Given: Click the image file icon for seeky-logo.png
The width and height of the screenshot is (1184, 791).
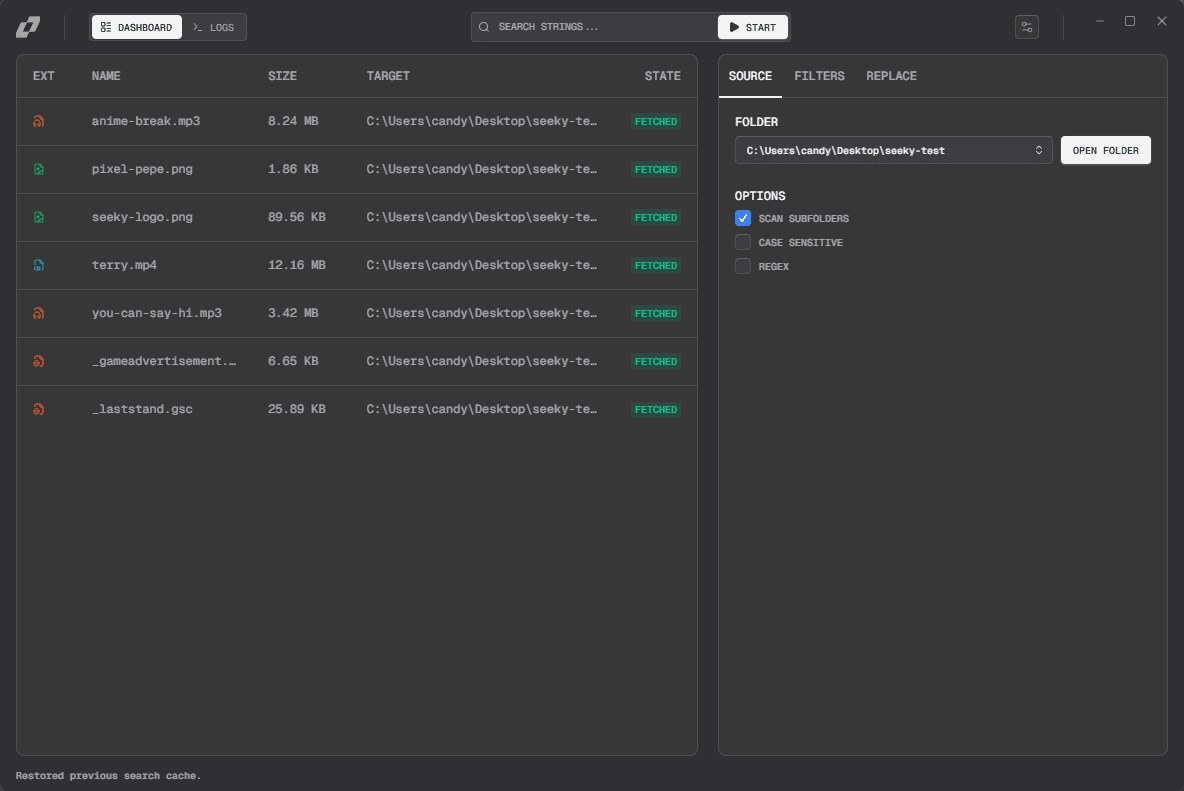Looking at the screenshot, I should [38, 218].
